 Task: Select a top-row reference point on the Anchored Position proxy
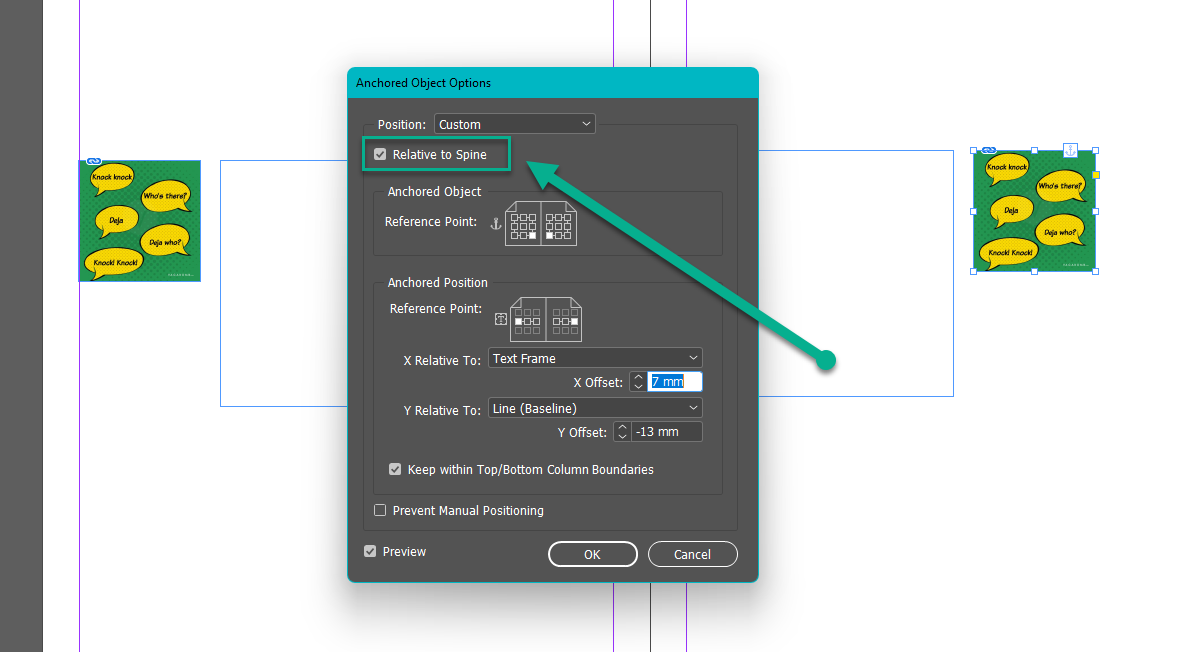pos(527,312)
